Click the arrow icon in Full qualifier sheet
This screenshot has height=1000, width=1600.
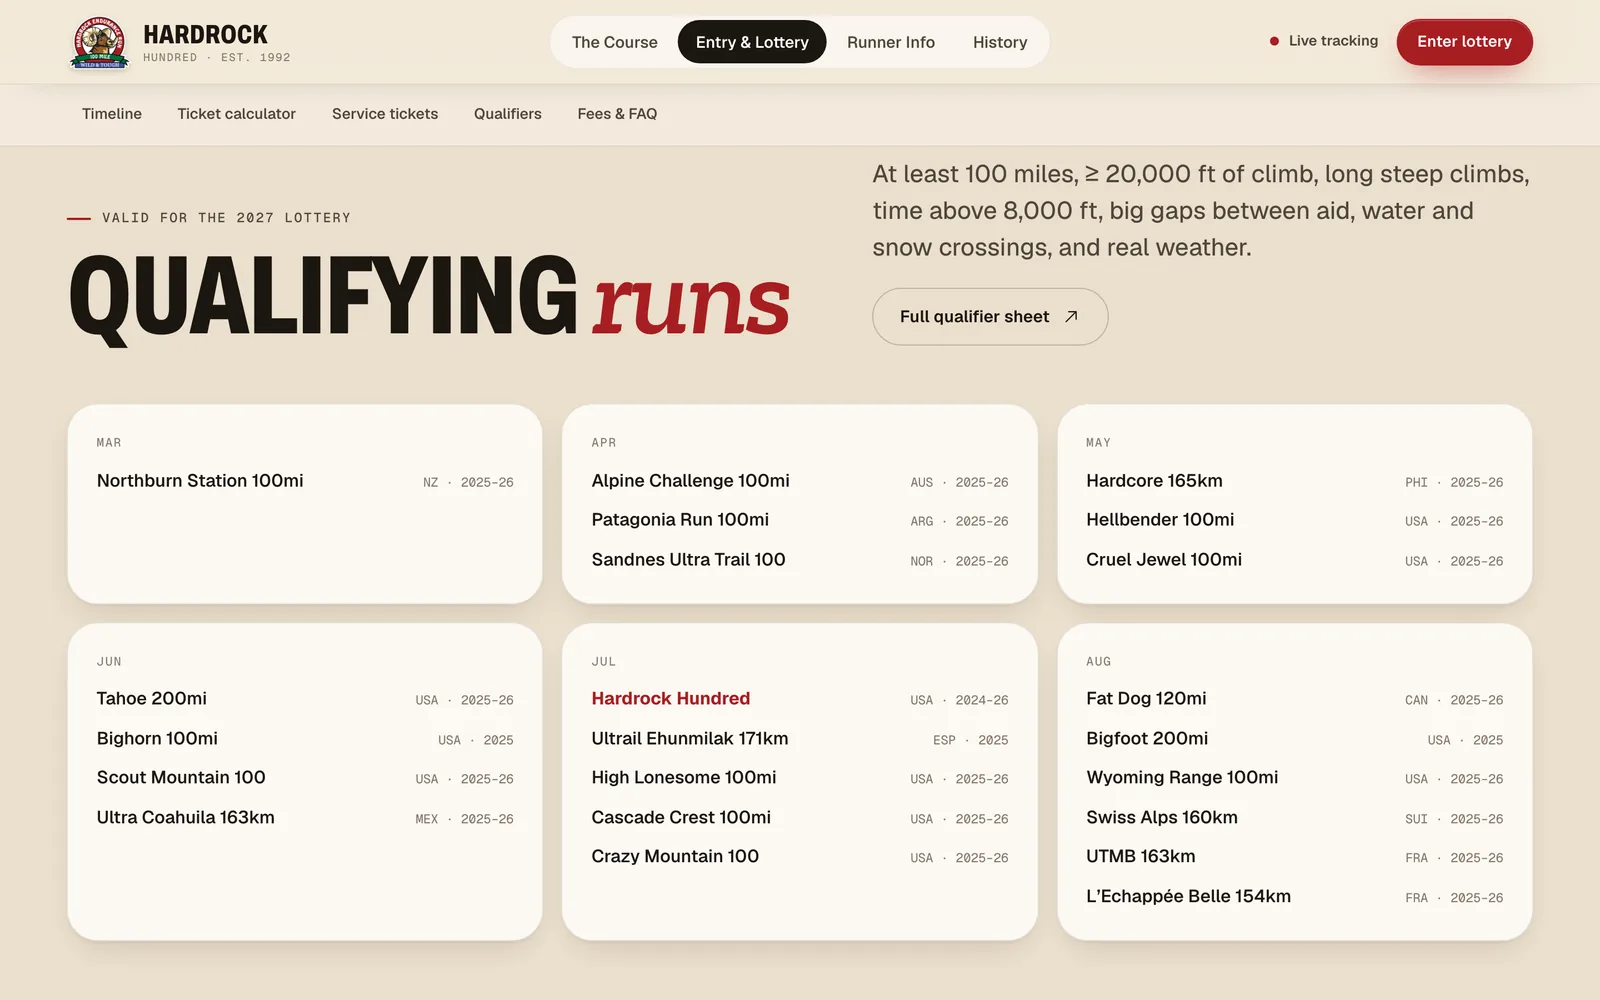[1071, 316]
